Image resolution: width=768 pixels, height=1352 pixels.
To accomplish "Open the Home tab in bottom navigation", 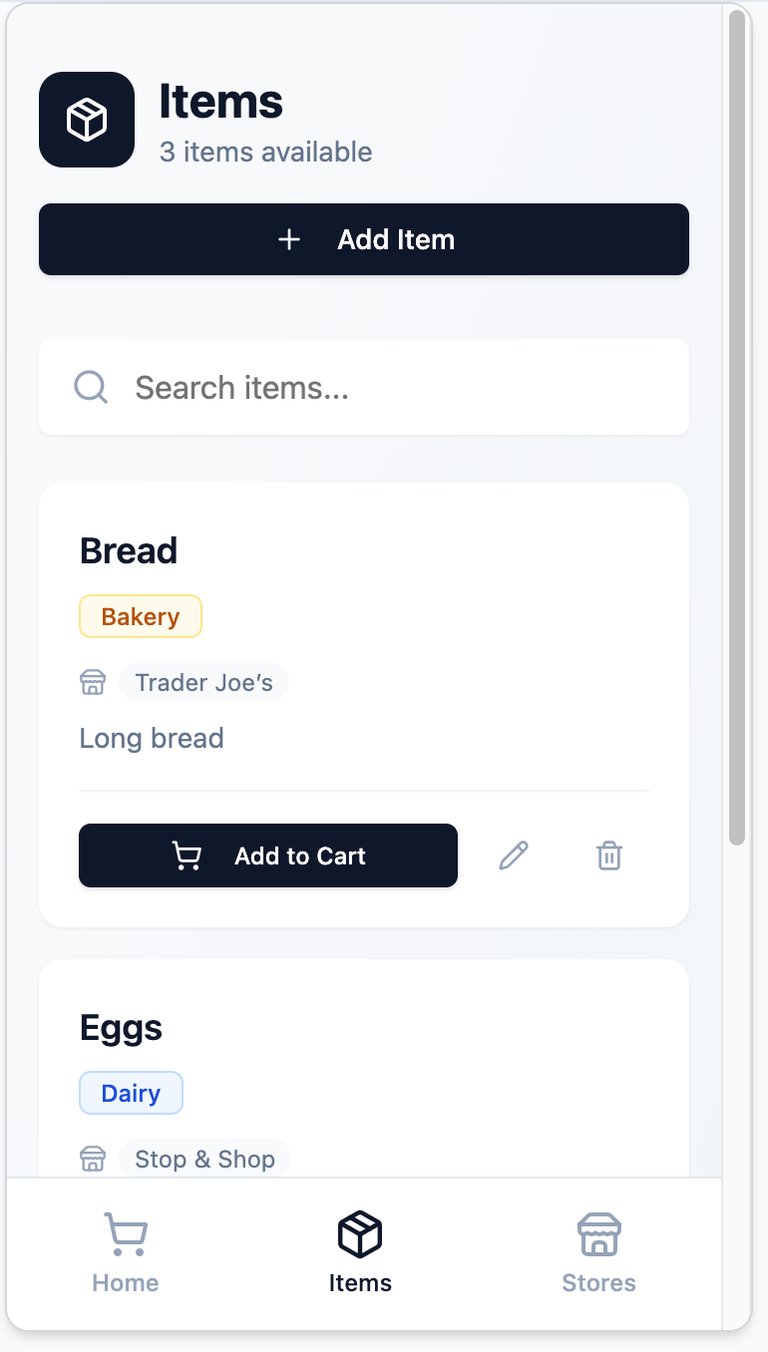I will pos(125,1253).
